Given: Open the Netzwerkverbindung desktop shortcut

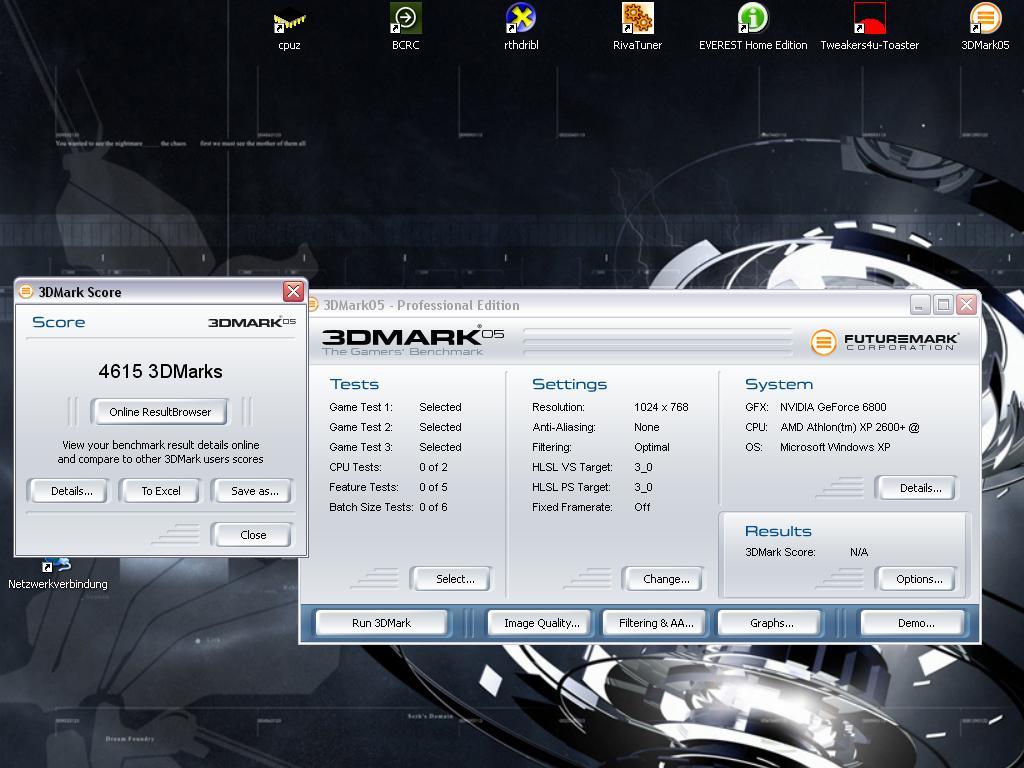Looking at the screenshot, I should tap(57, 575).
